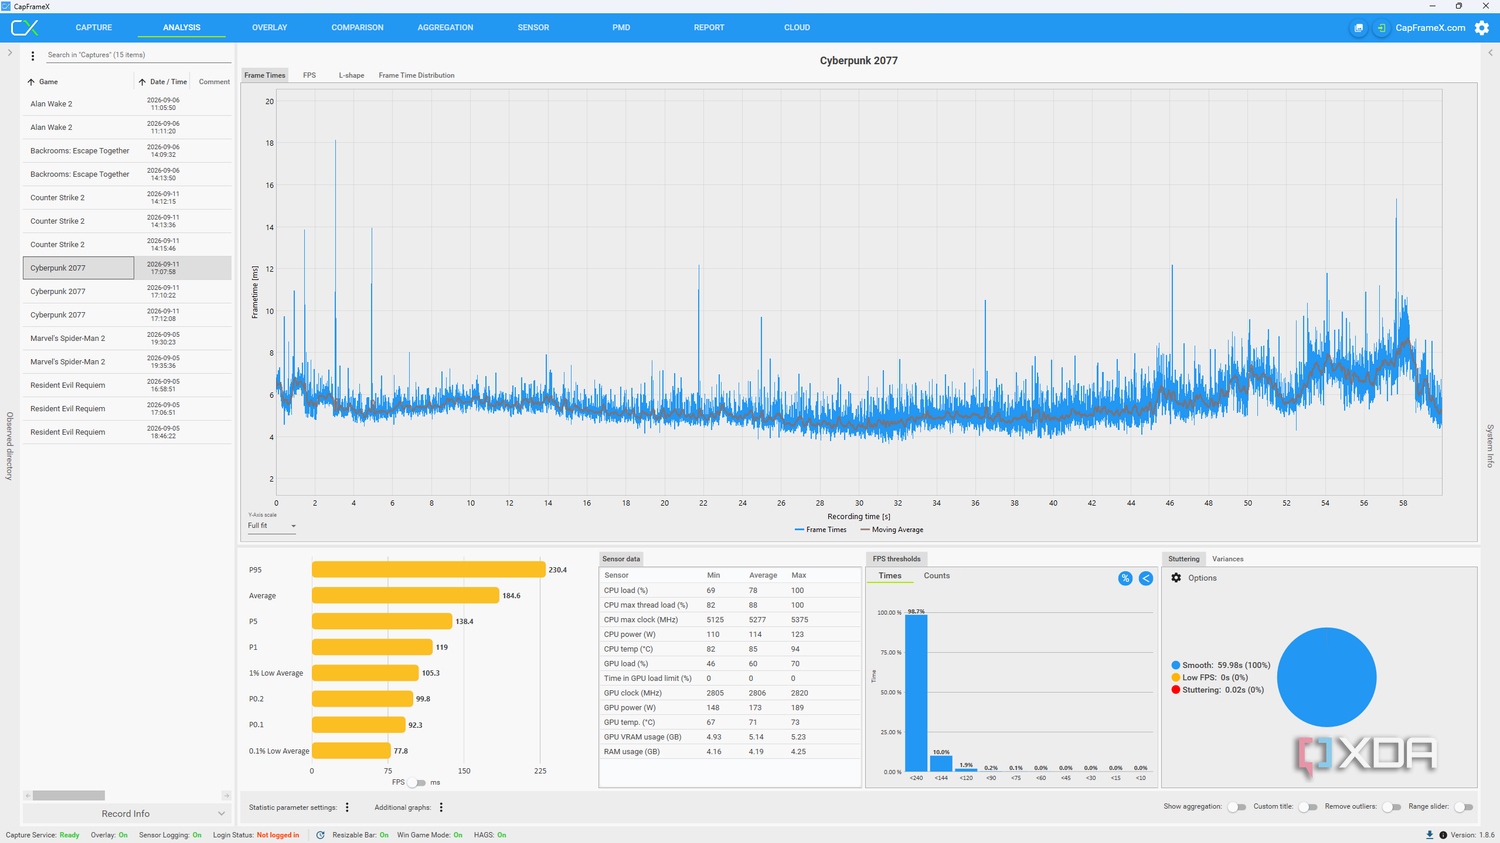Switch to the OVERLAY tab
This screenshot has height=843, width=1500.
click(x=270, y=28)
